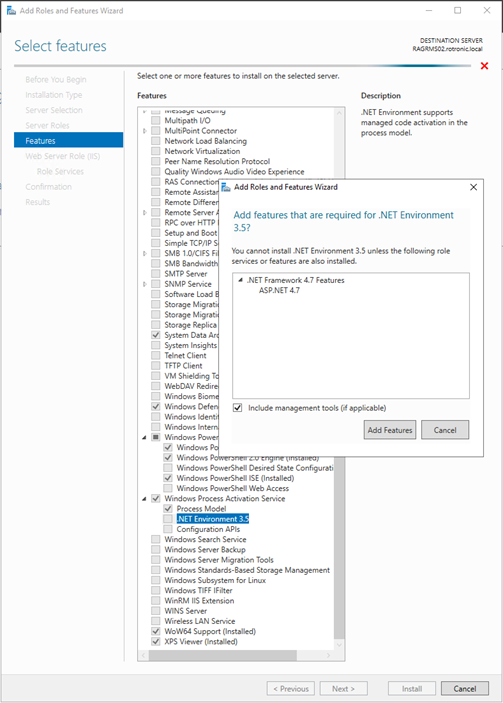Click the red X error icon
The image size is (503, 703).
coord(484,66)
